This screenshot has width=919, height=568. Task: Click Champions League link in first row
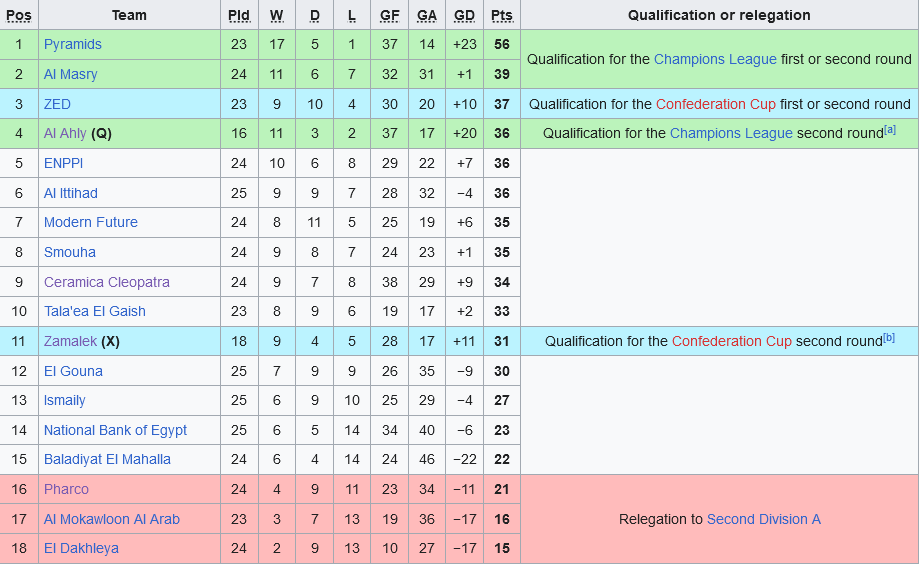(x=714, y=59)
